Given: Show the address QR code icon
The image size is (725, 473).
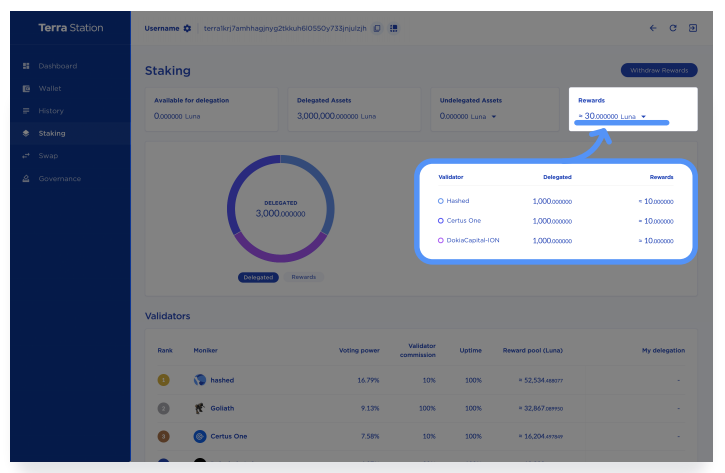Looking at the screenshot, I should pos(393,28).
